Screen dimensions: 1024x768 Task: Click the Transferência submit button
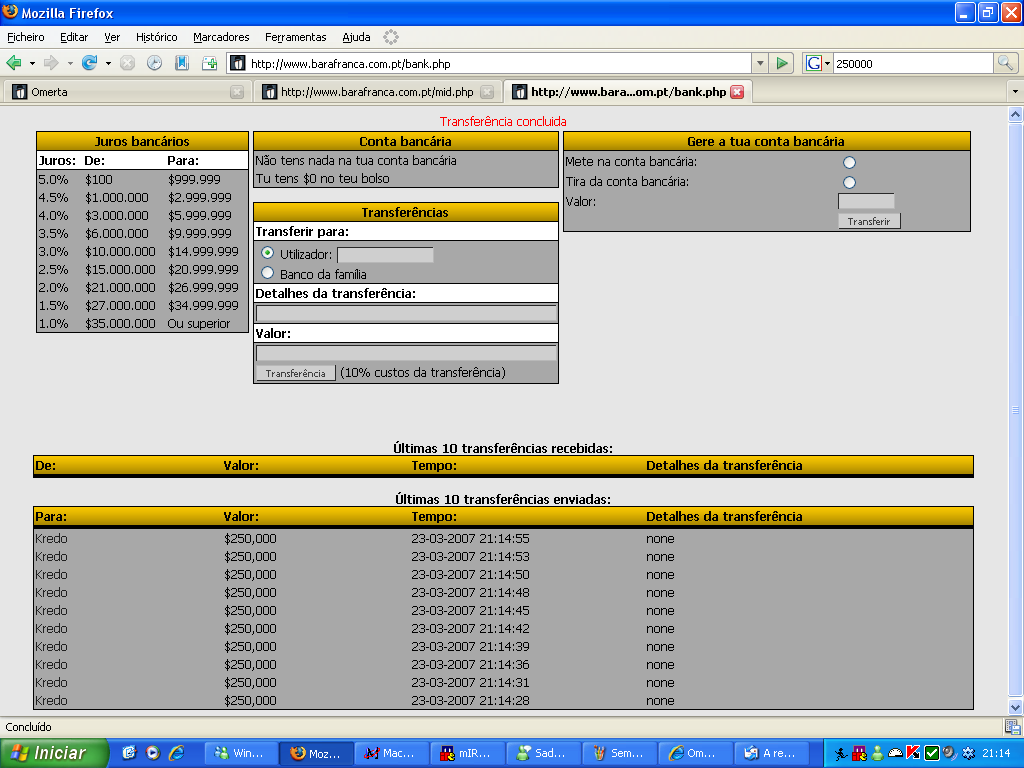click(296, 373)
